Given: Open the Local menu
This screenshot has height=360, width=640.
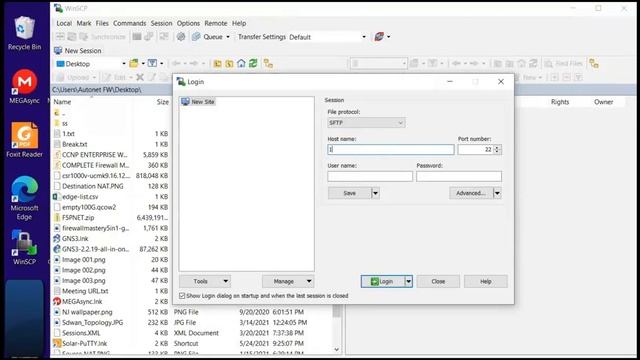Looking at the screenshot, I should pos(64,23).
